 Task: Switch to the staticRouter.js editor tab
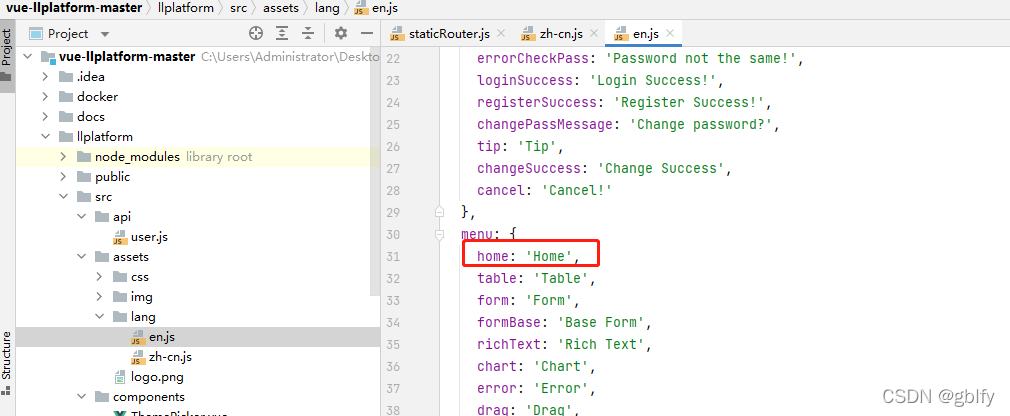point(446,33)
